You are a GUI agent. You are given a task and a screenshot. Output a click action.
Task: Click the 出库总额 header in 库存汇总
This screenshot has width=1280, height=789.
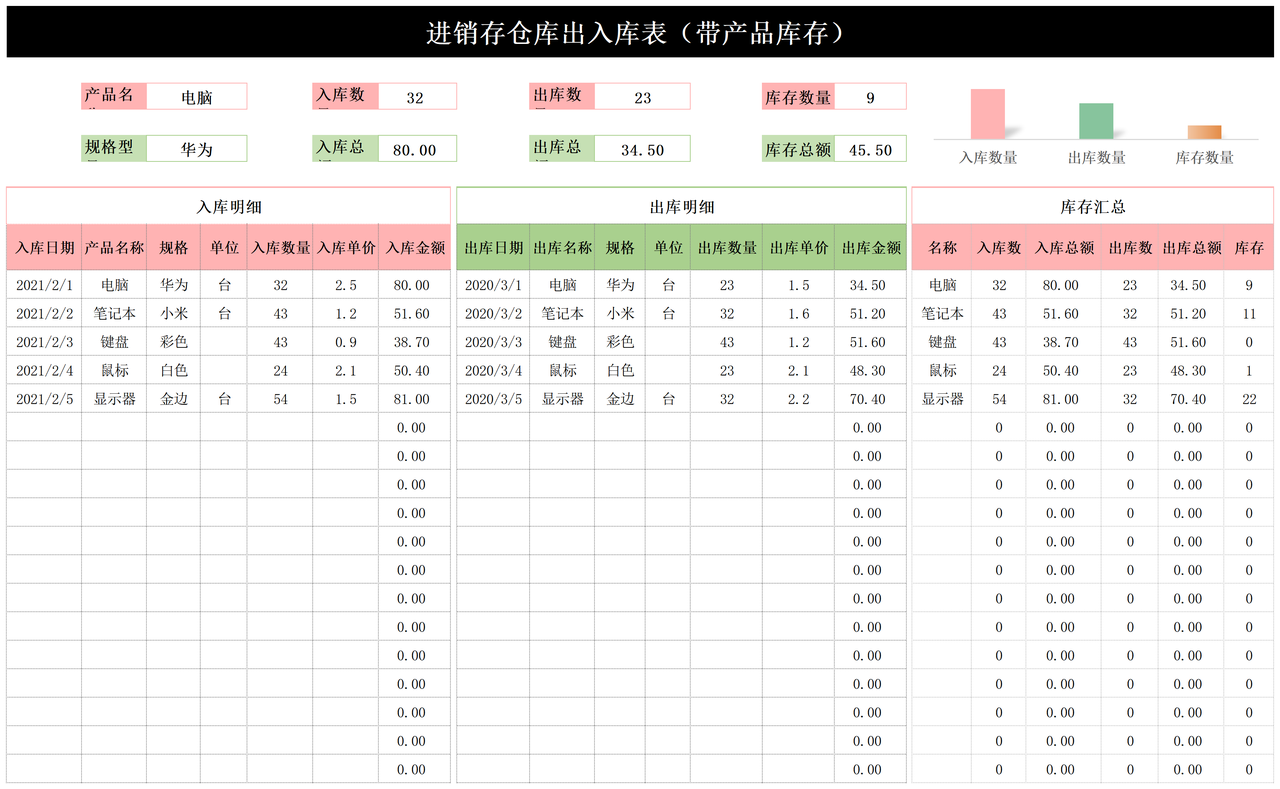coord(1191,247)
